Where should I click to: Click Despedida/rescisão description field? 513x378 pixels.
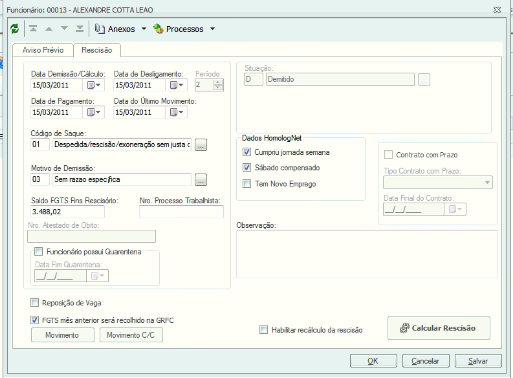pos(122,144)
